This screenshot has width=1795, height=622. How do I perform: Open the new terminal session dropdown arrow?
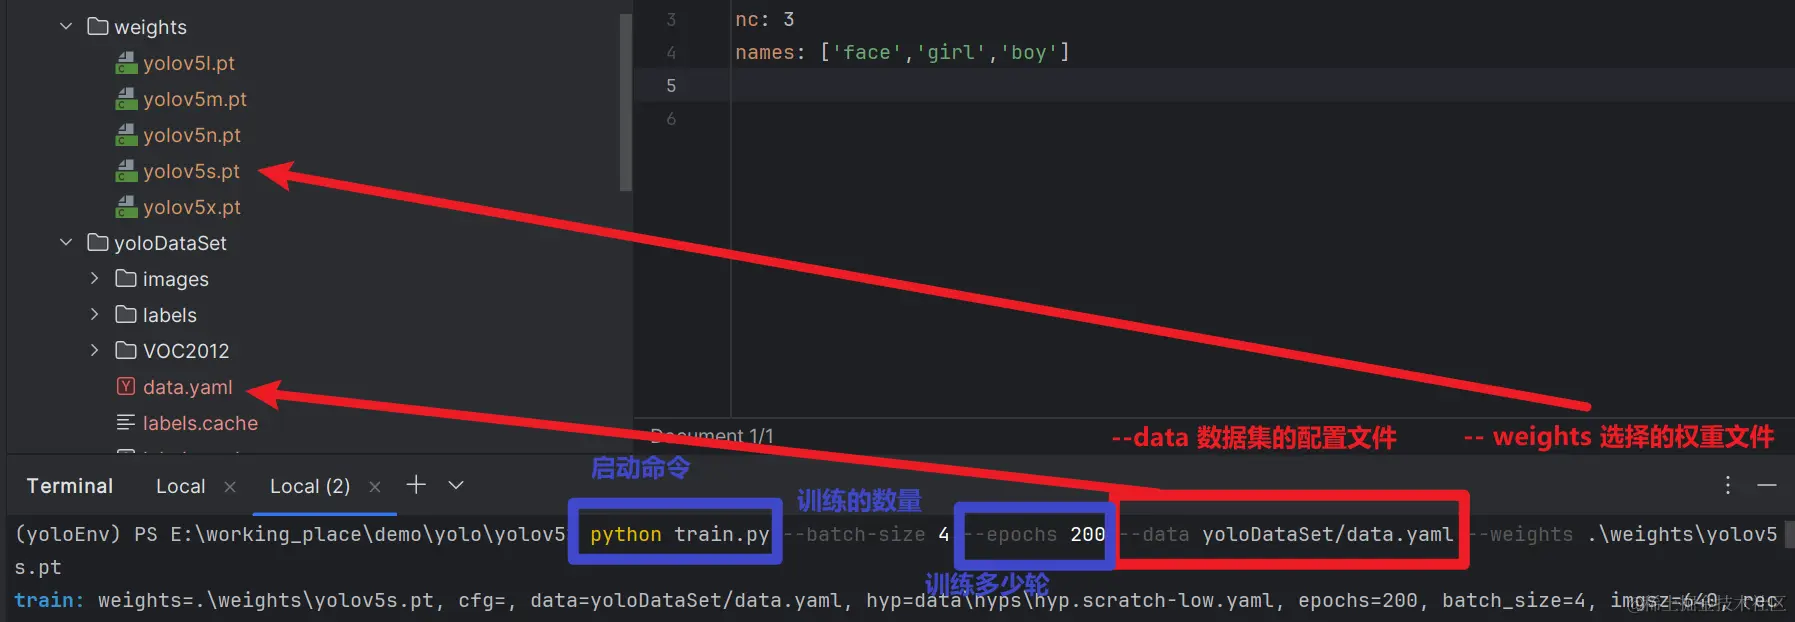click(456, 485)
